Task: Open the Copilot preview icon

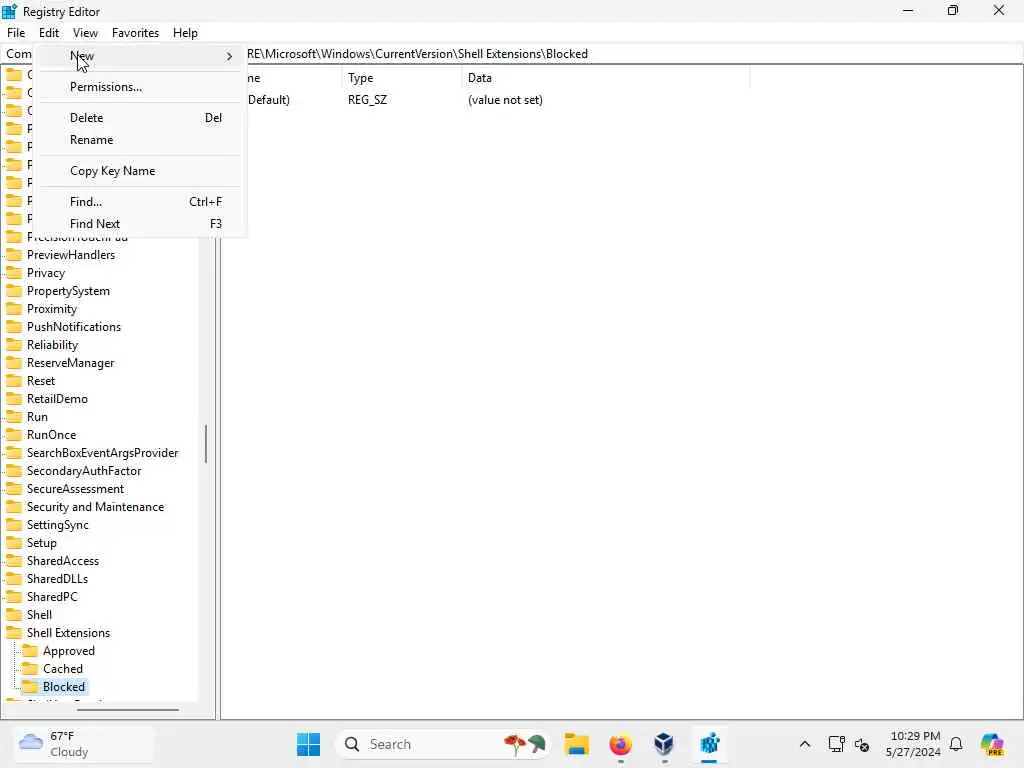Action: pyautogui.click(x=993, y=744)
